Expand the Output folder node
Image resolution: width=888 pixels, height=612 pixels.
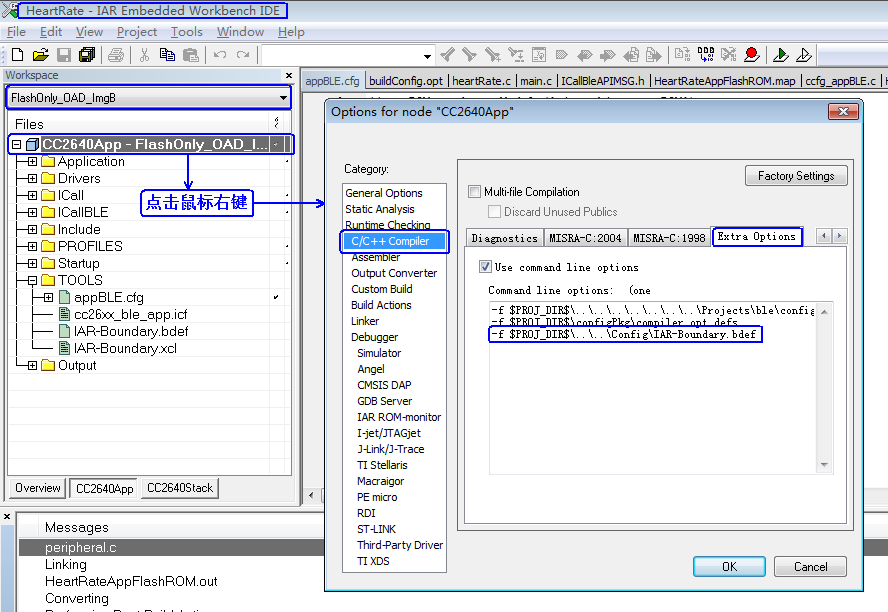[32, 365]
